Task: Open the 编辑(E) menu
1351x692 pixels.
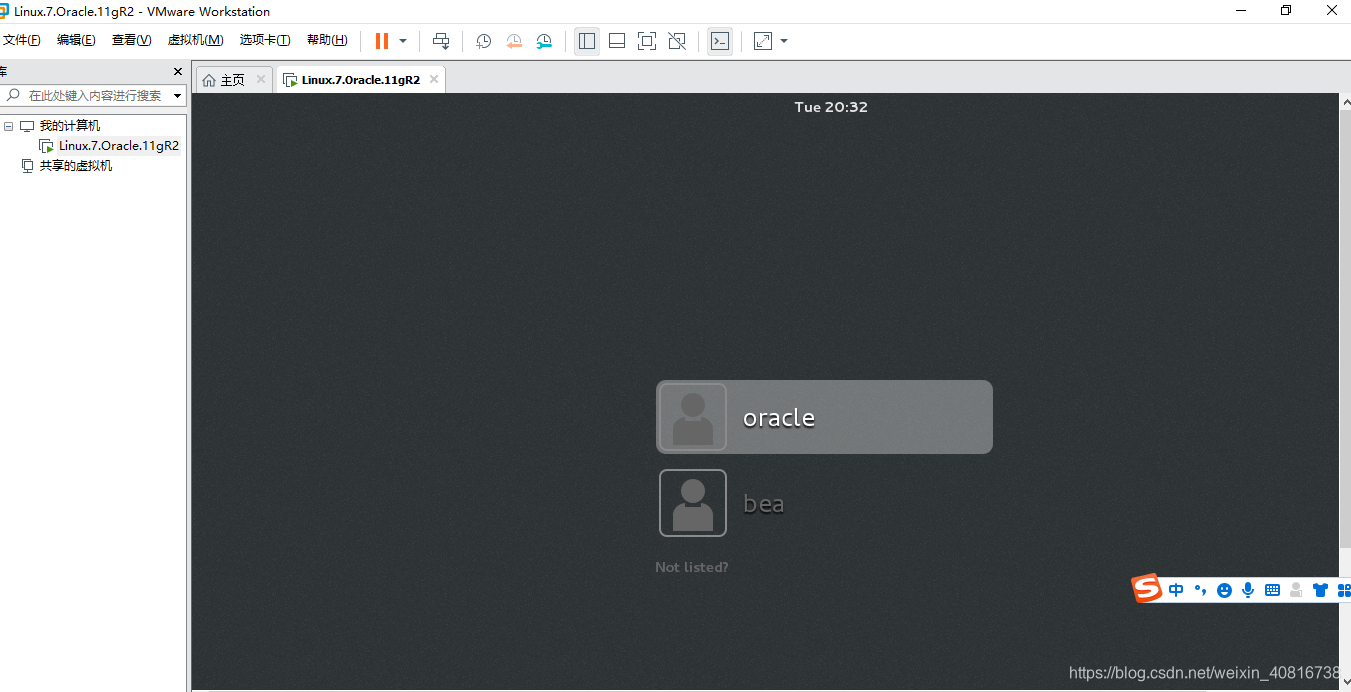Action: 76,40
